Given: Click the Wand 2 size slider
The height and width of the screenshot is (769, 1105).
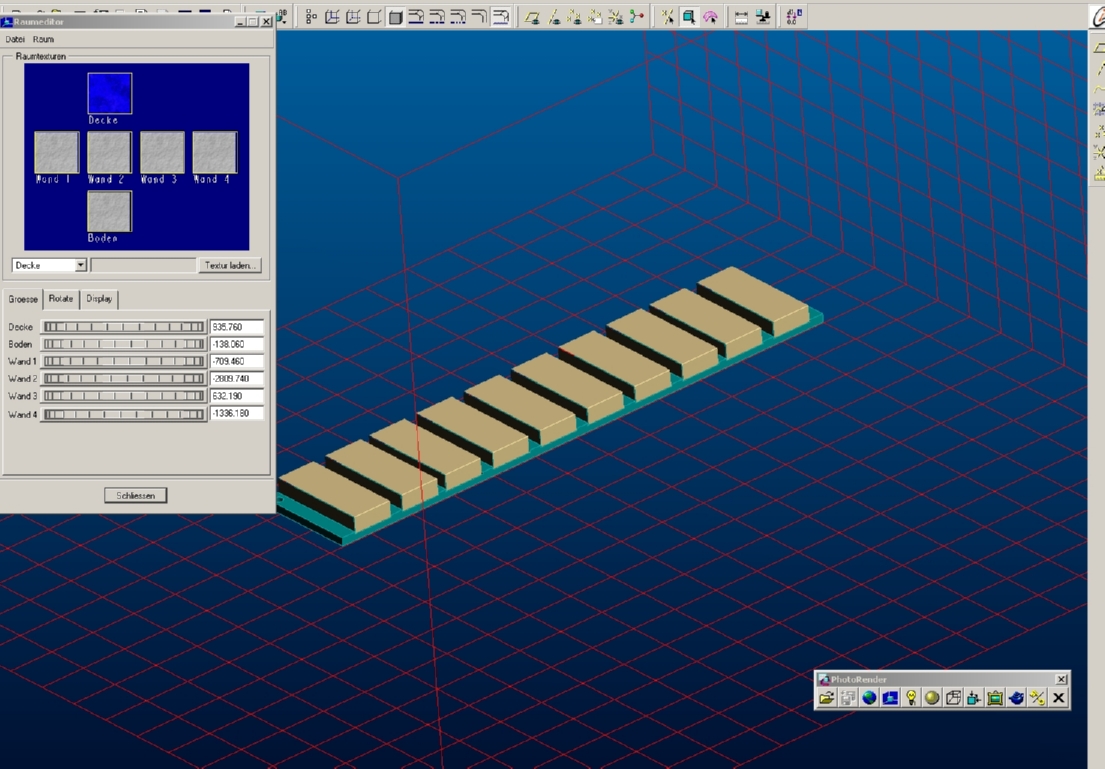Looking at the screenshot, I should tap(123, 379).
